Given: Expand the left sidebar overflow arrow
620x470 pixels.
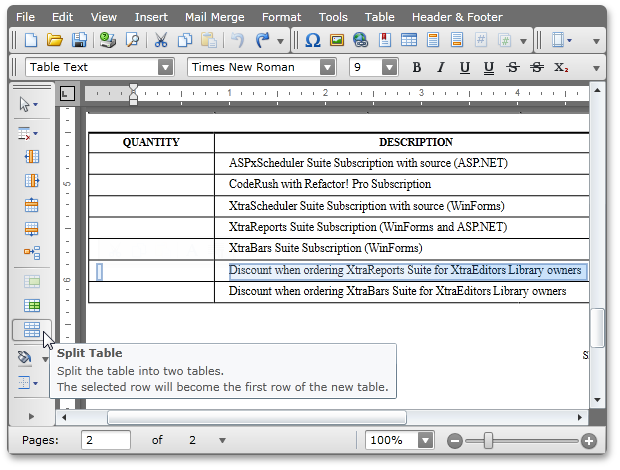Looking at the screenshot, I should pos(32,416).
